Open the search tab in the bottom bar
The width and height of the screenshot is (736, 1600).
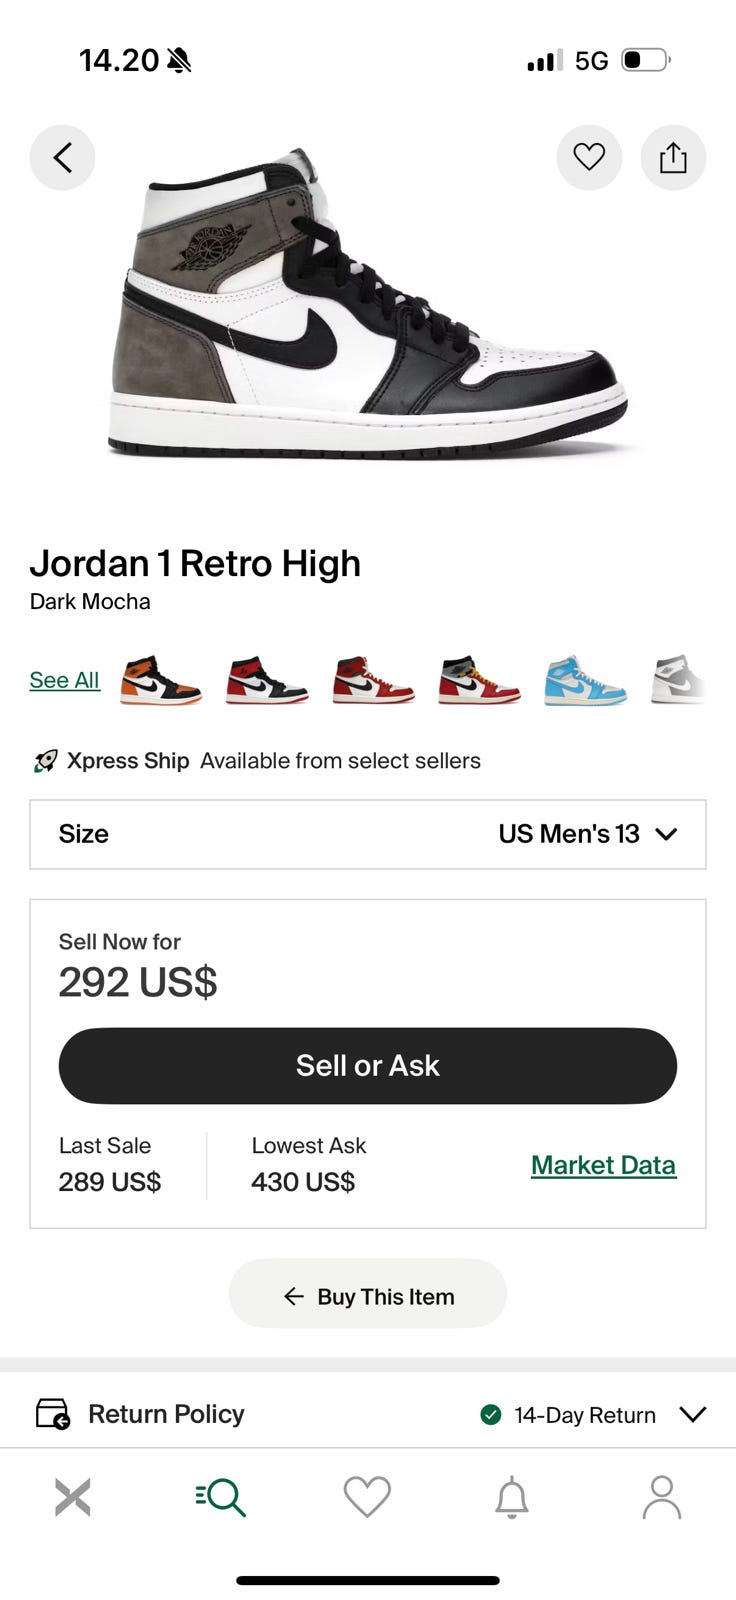point(221,1497)
